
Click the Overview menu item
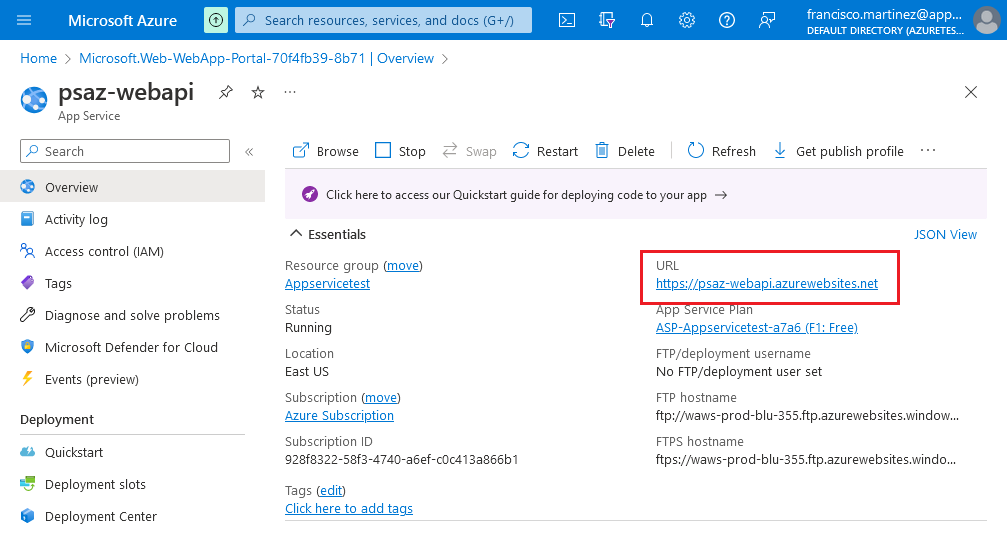tap(132, 187)
